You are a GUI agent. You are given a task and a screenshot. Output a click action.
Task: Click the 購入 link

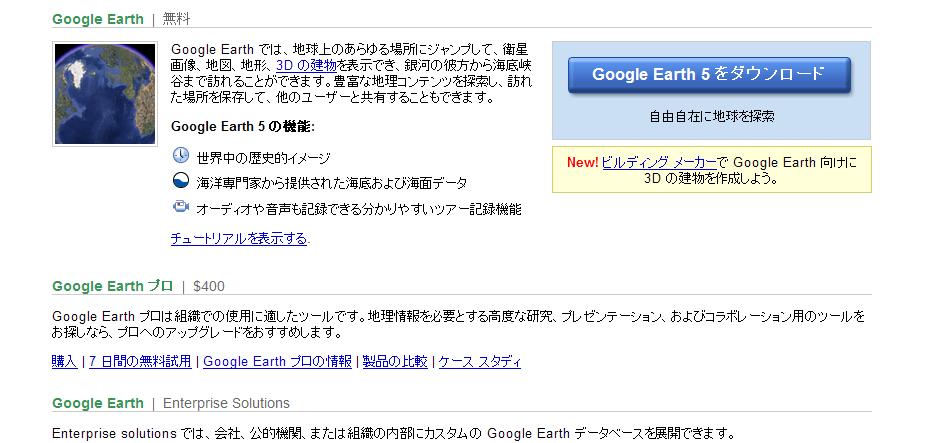click(64, 362)
